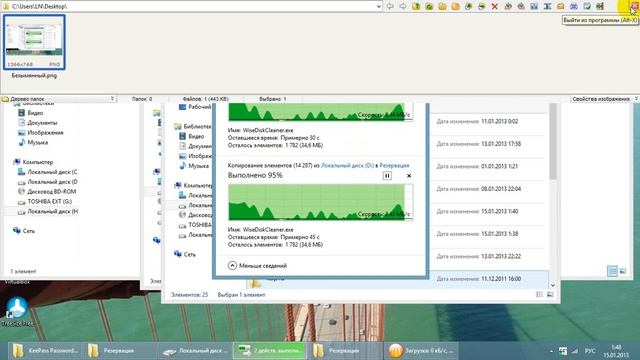Open the Загрузки 0 кБ/с taskbar button
This screenshot has height=360, width=640.
(421, 351)
